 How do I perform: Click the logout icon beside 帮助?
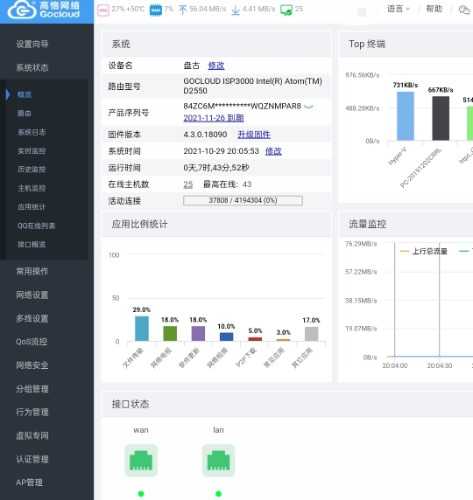[x=464, y=9]
